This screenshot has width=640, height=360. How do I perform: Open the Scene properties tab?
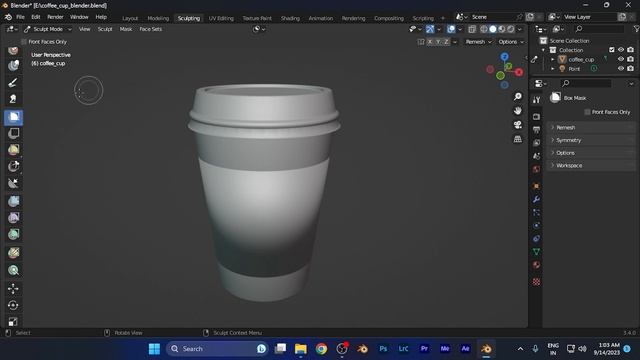(536, 156)
